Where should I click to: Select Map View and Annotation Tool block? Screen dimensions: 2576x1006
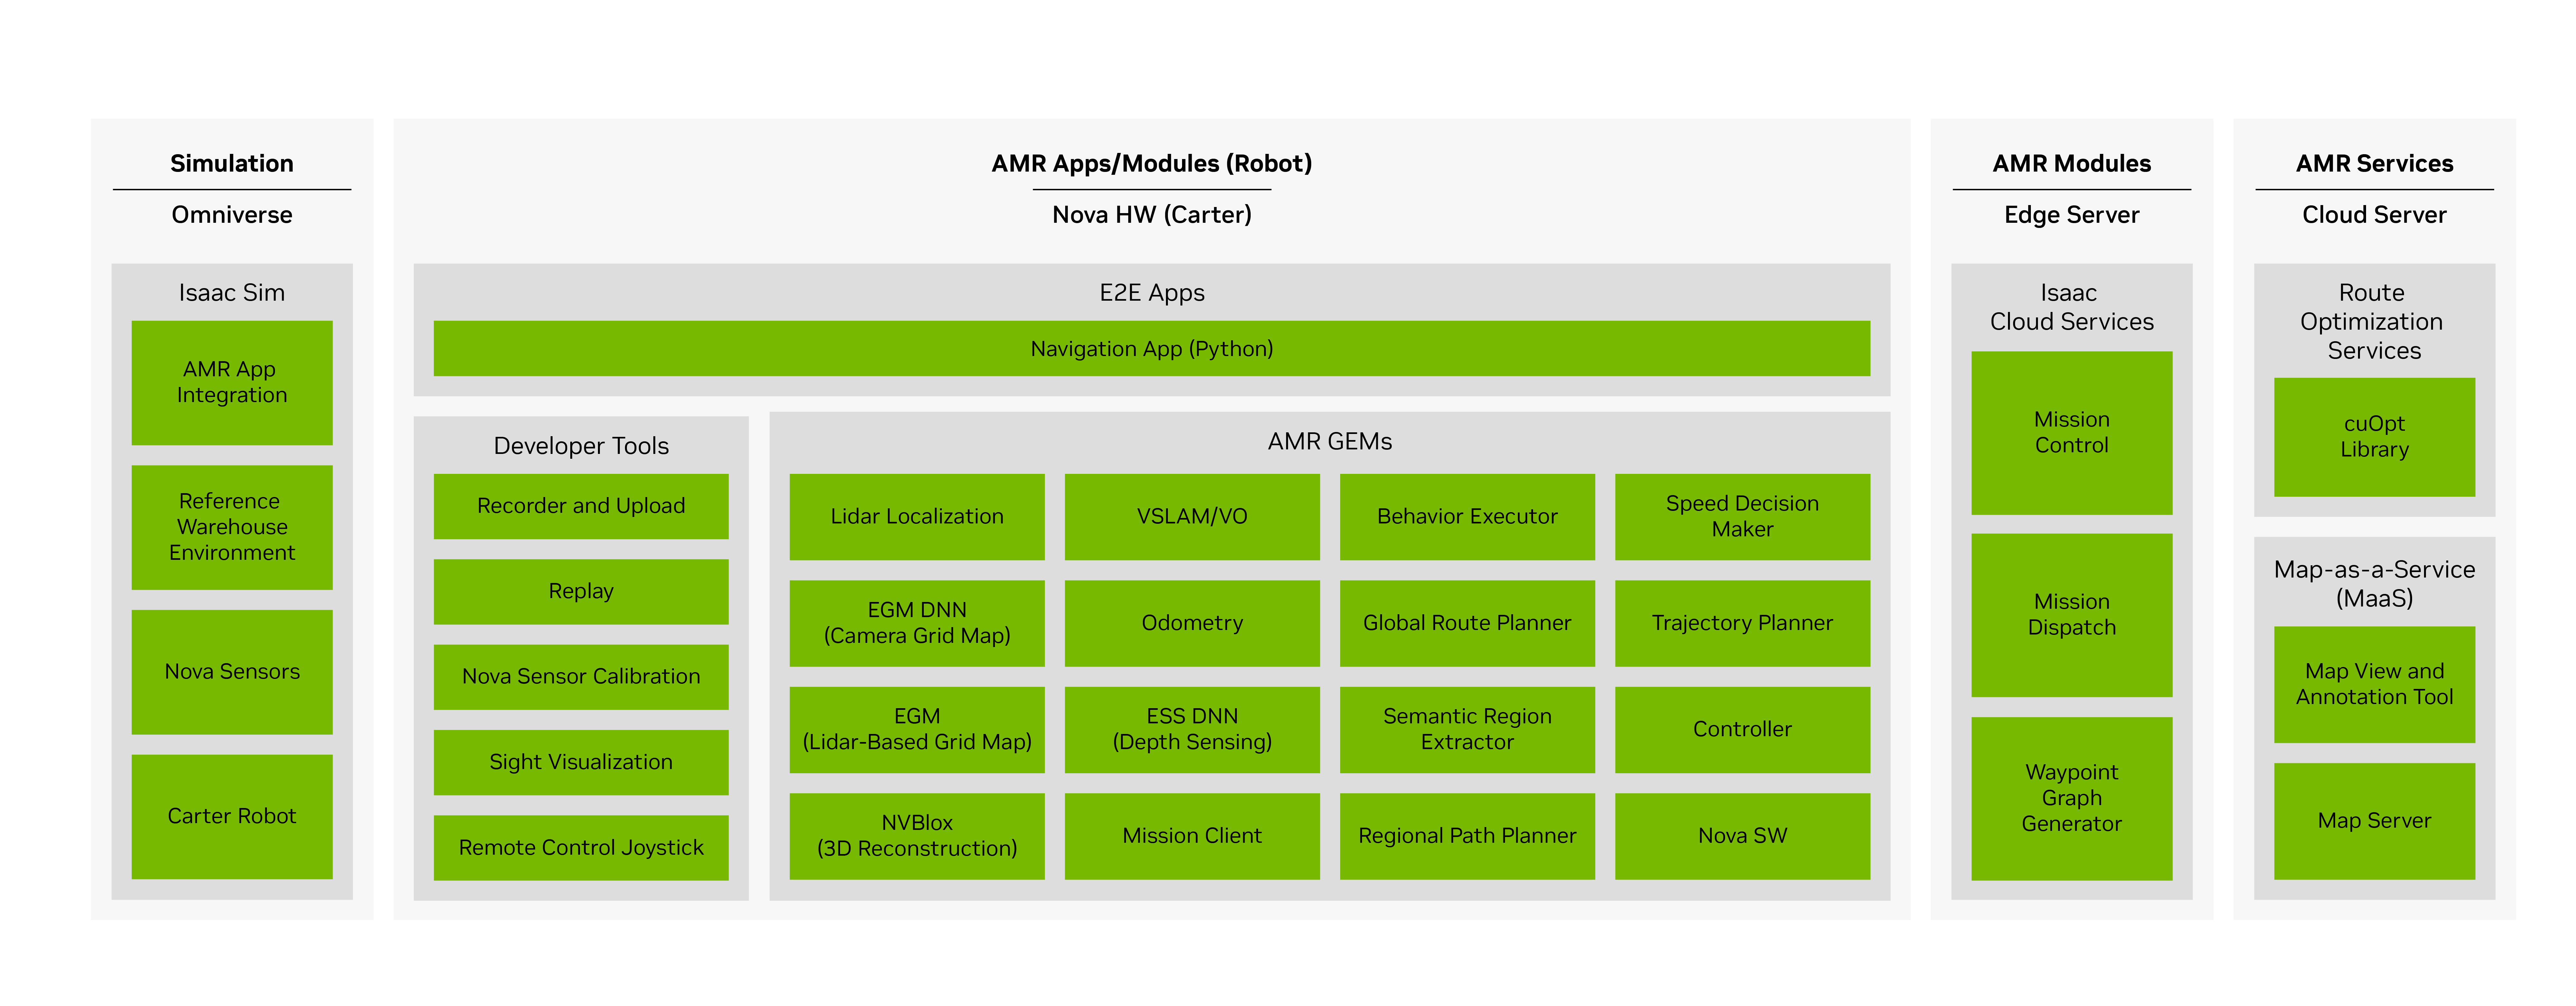[2375, 685]
